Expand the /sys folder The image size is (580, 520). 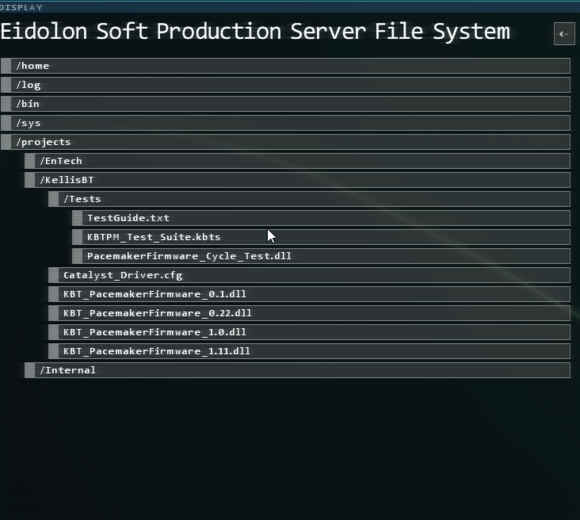(x=286, y=123)
